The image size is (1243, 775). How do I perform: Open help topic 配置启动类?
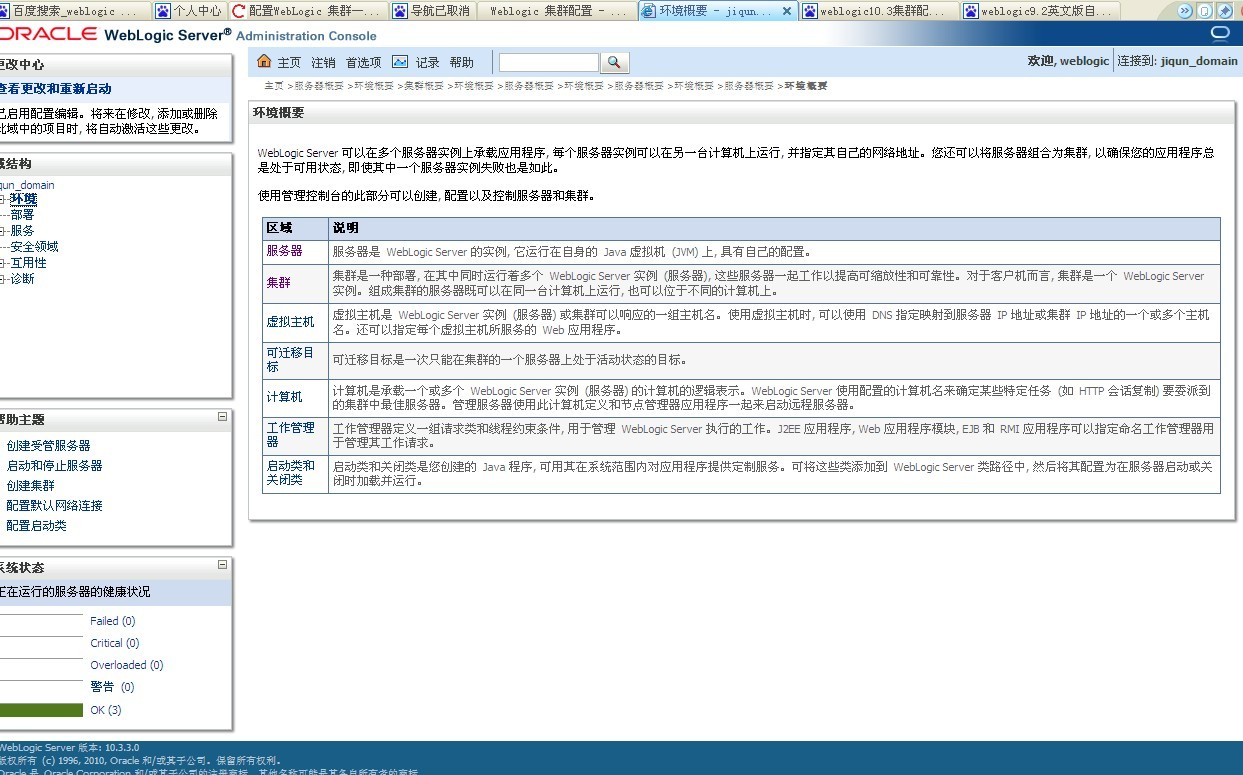36,526
